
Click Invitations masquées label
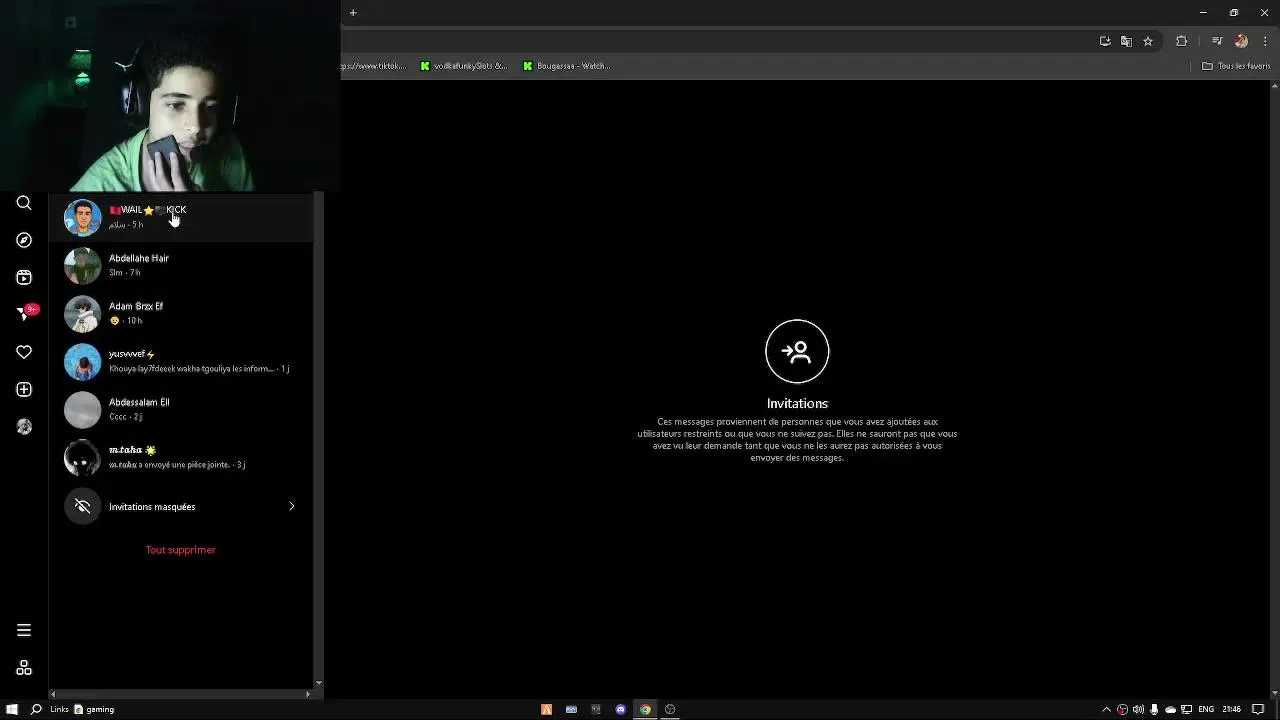coord(152,507)
